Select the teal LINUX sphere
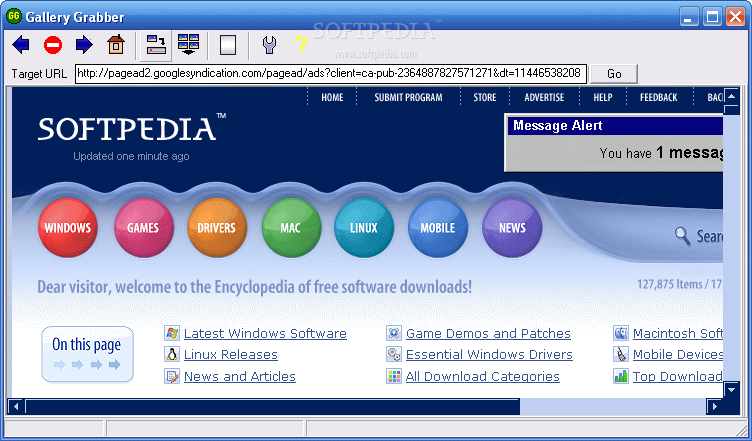This screenshot has height=441, width=752. pos(364,228)
